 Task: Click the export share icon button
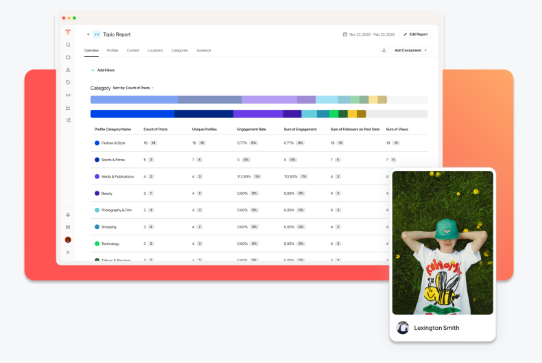(384, 50)
